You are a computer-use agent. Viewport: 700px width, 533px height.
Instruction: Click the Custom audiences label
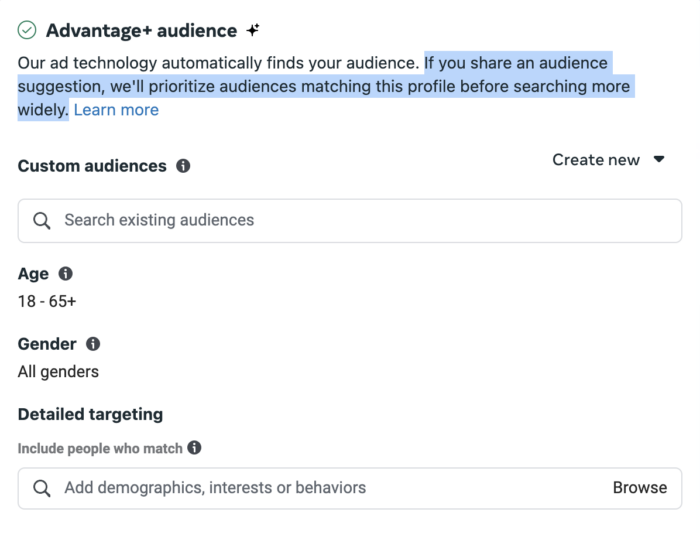pyautogui.click(x=92, y=166)
